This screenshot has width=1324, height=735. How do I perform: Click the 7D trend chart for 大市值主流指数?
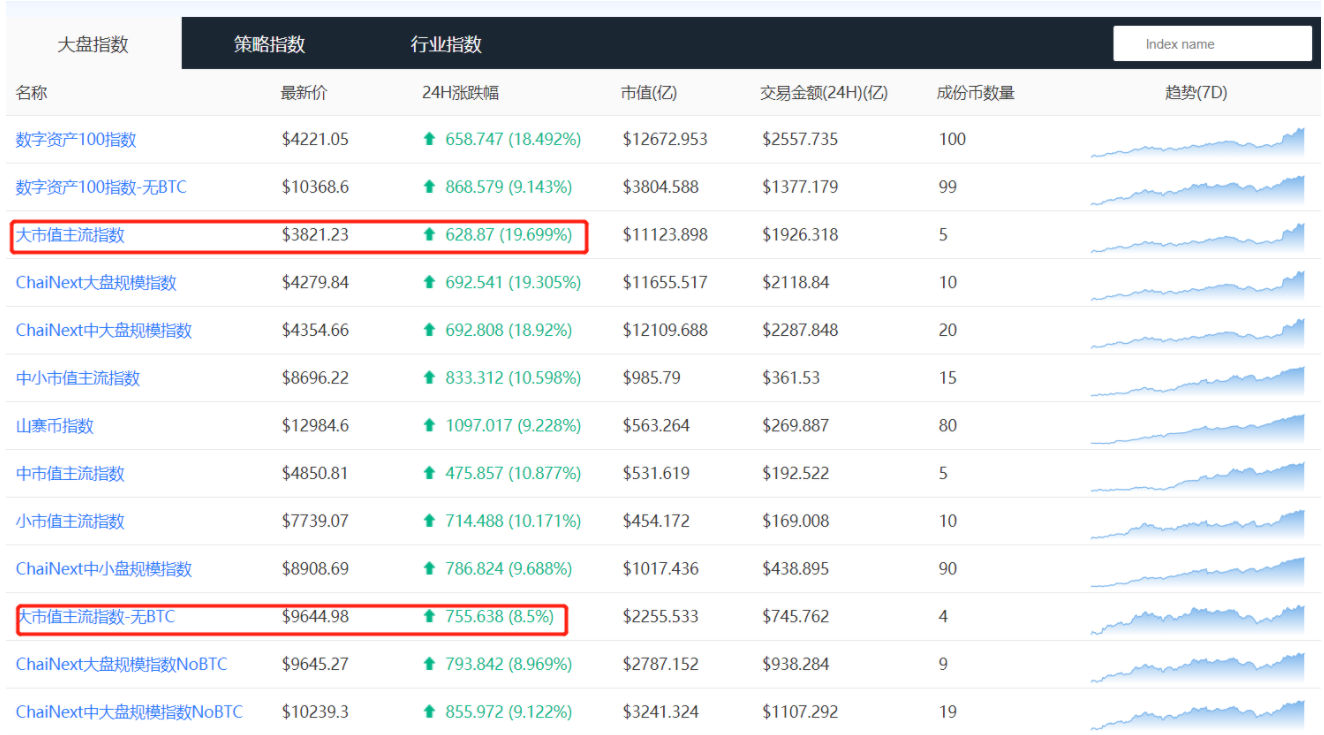click(x=1197, y=238)
